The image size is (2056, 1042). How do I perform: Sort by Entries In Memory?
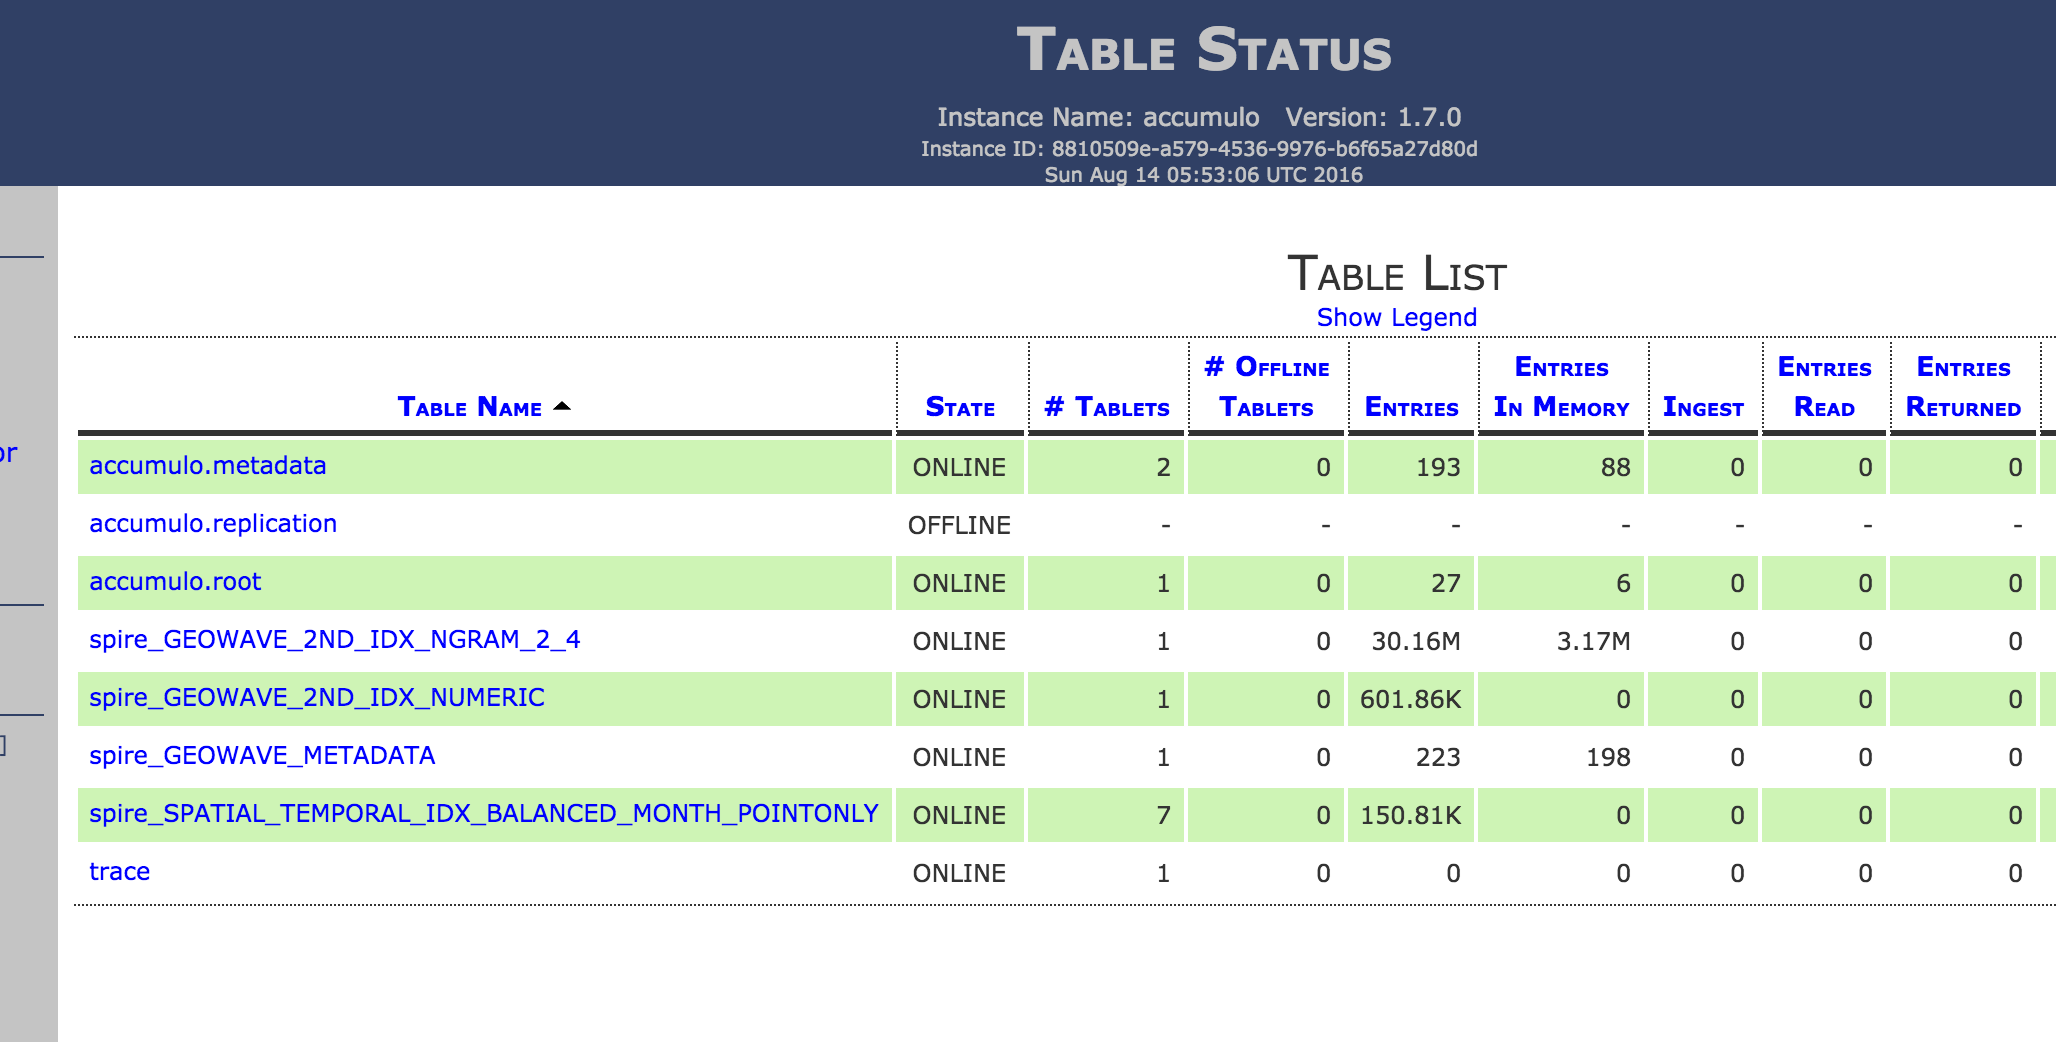(1560, 387)
